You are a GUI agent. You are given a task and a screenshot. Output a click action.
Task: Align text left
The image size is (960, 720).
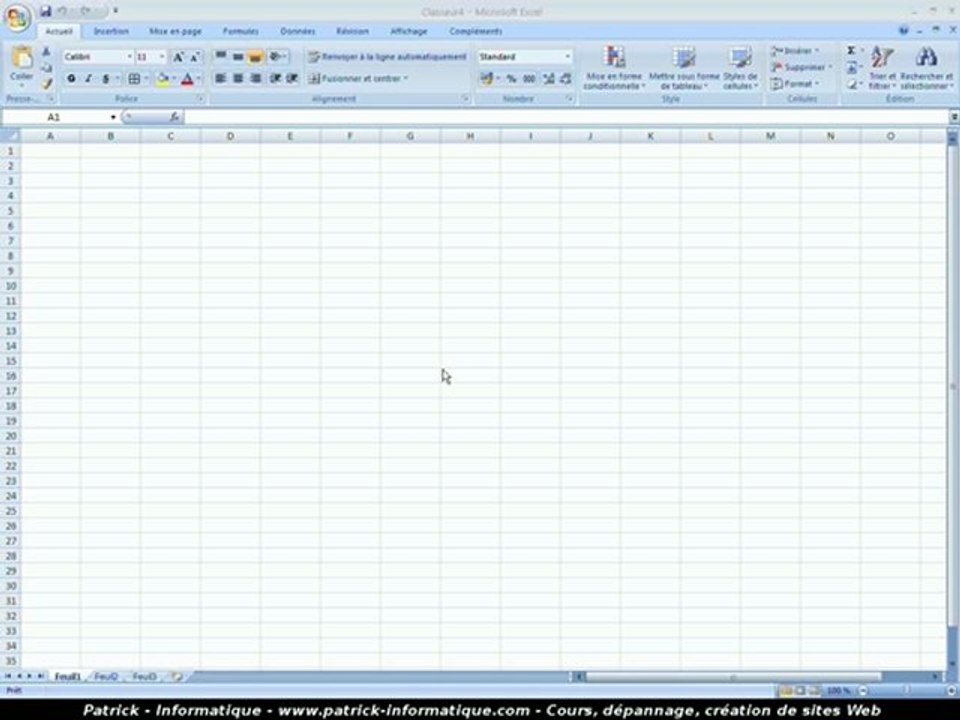220,78
